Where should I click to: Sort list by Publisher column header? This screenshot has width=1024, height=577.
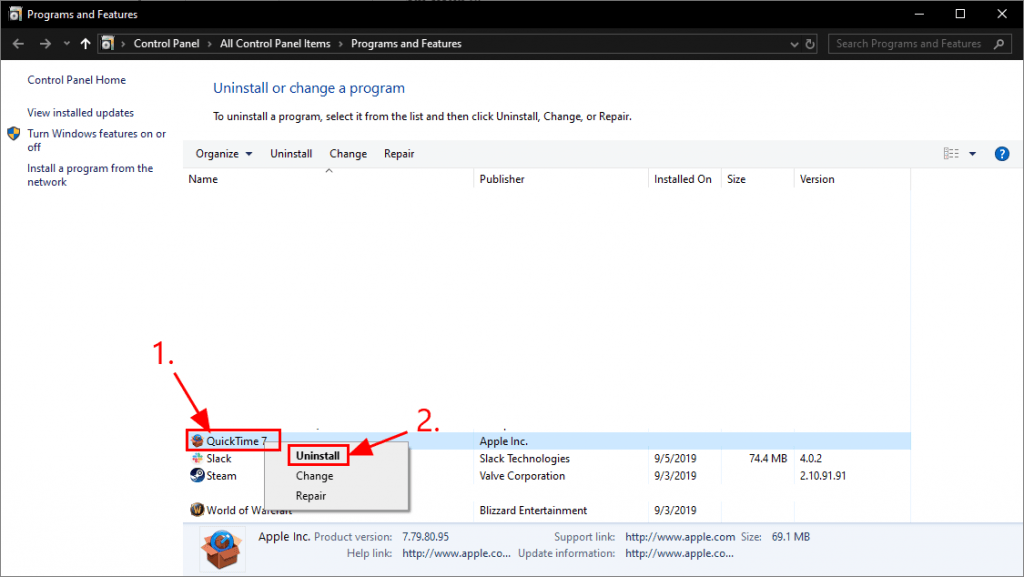click(x=502, y=180)
